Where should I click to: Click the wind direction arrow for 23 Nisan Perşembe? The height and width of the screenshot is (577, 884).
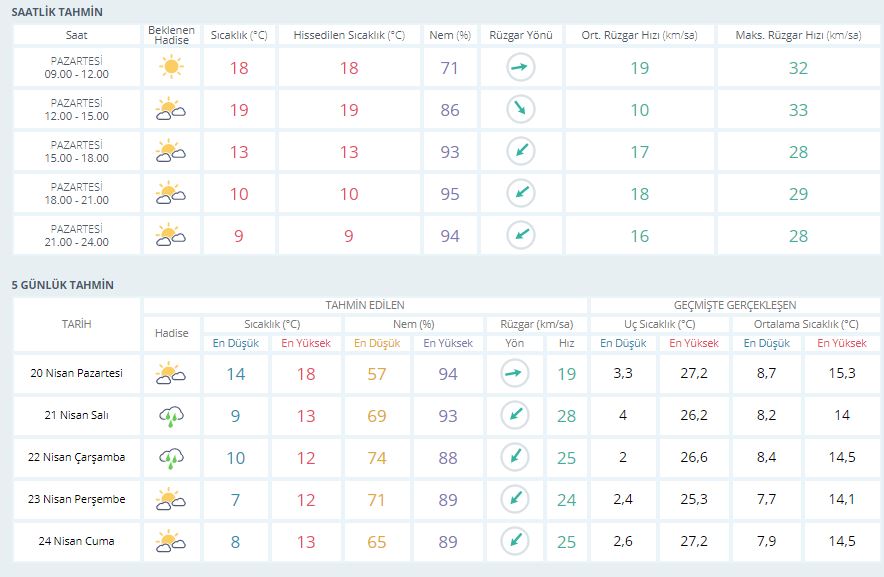514,500
